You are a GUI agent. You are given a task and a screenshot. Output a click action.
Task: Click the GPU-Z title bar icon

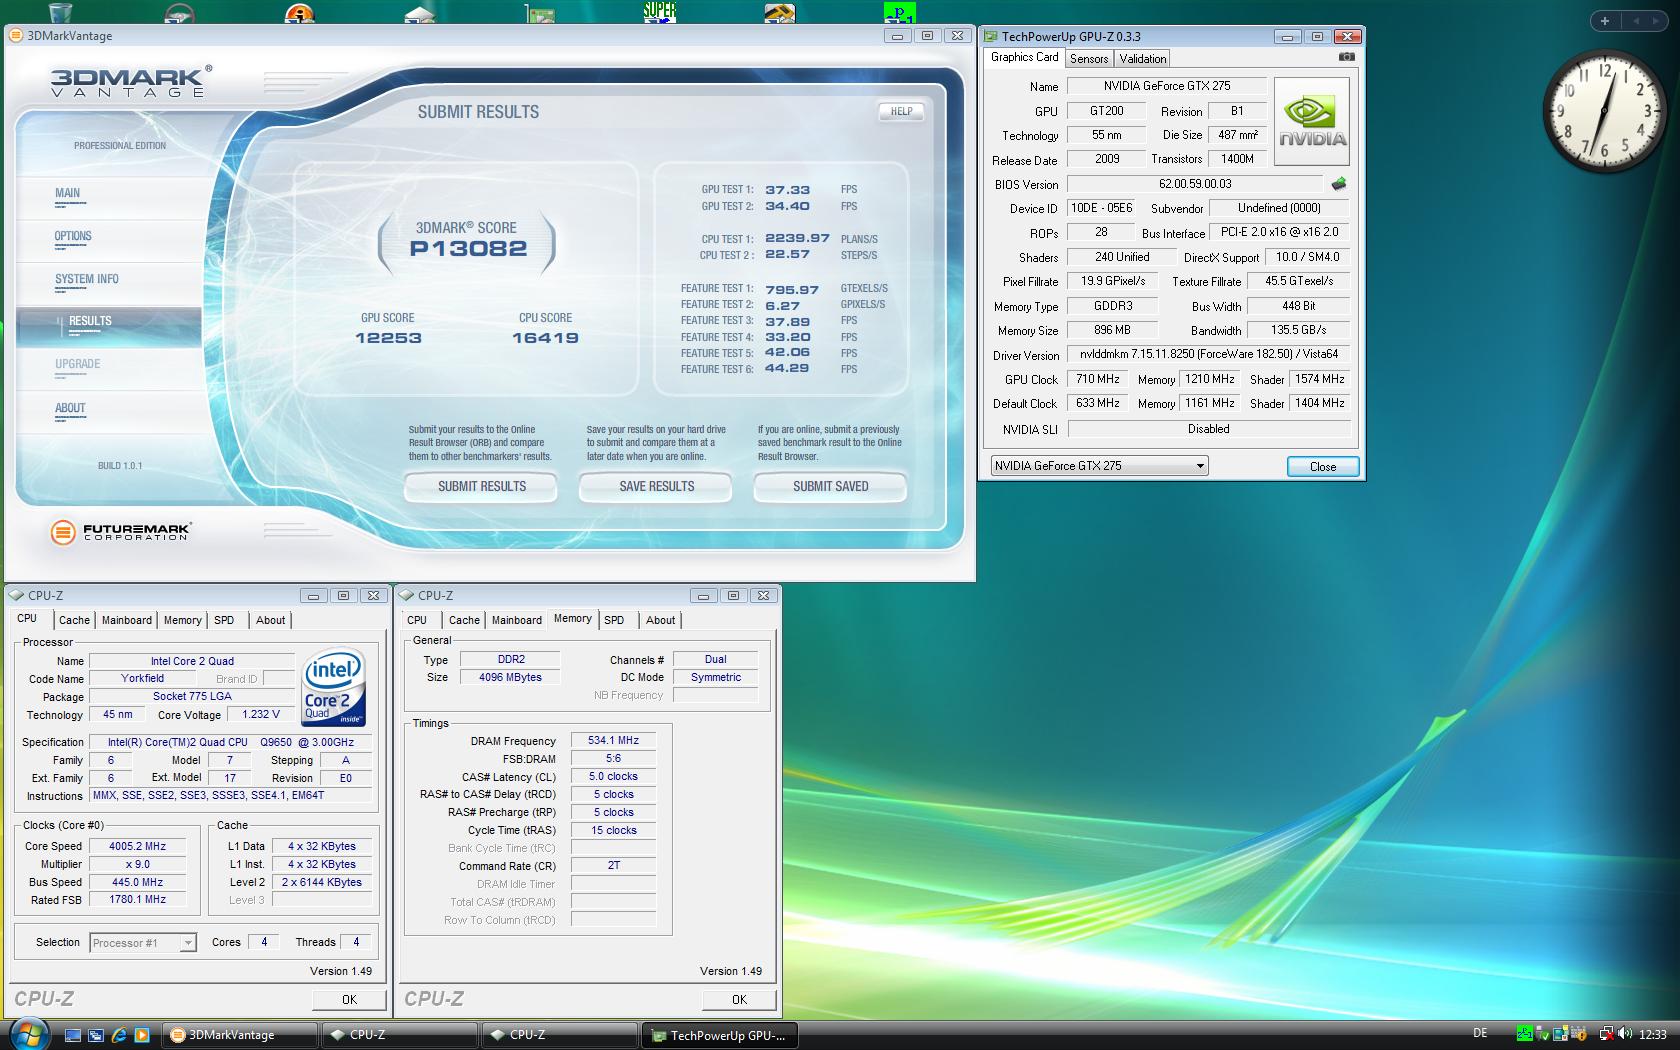tap(992, 37)
